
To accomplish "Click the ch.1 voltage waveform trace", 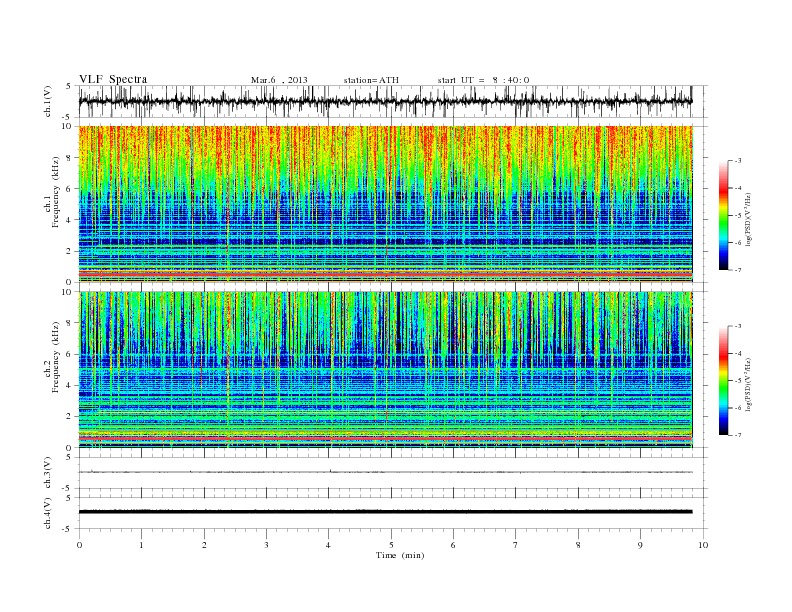I will point(385,101).
